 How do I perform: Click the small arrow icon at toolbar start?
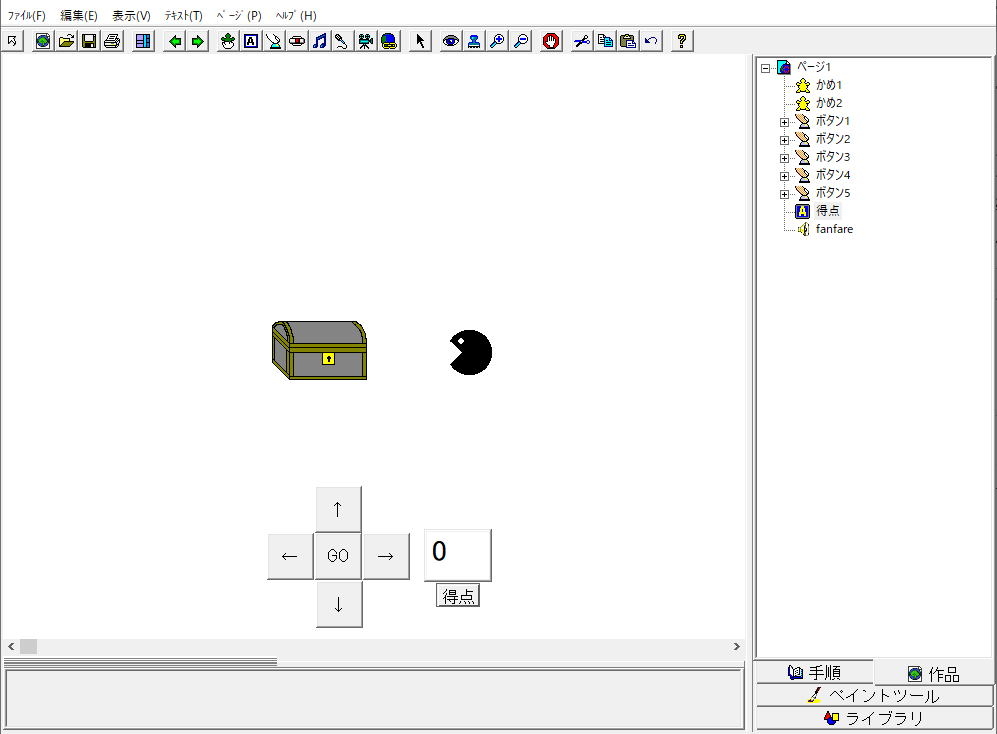tap(12, 41)
